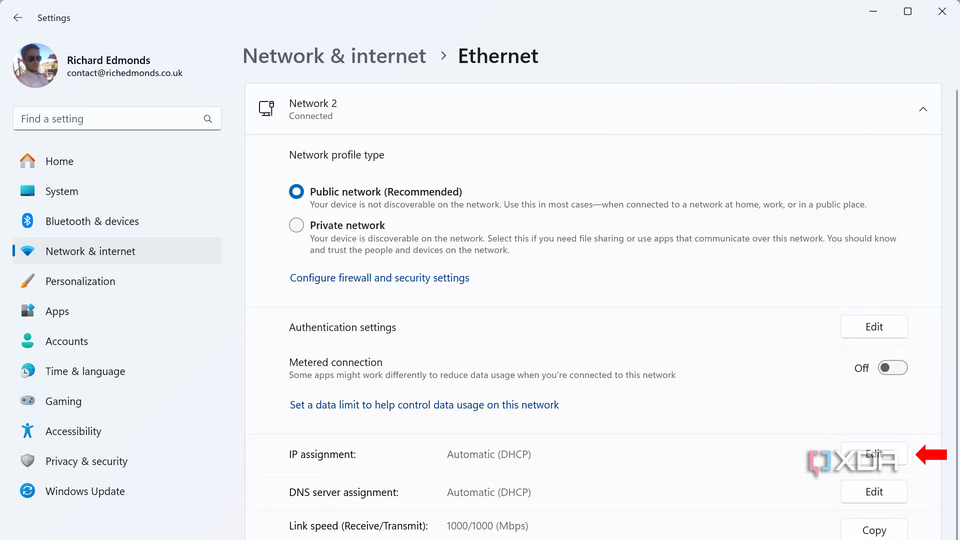The image size is (960, 540).
Task: Open Time & language settings
Action: (x=117, y=371)
